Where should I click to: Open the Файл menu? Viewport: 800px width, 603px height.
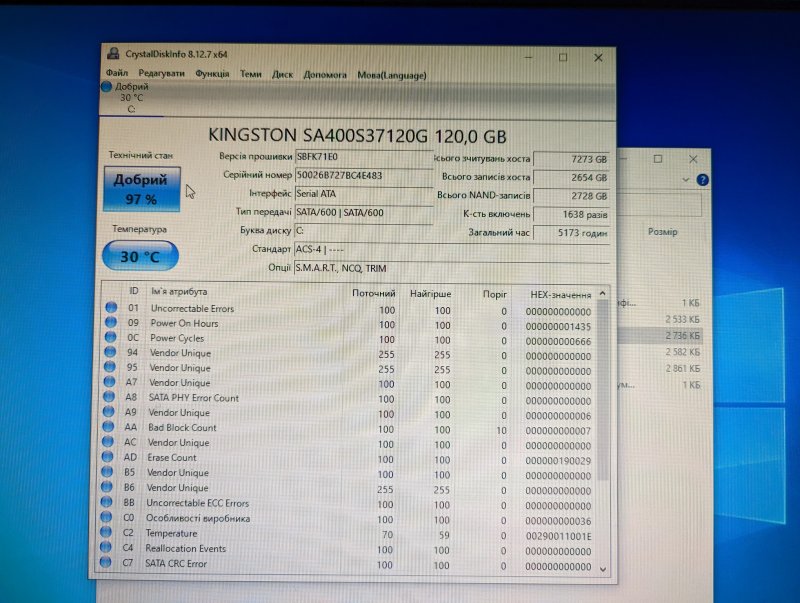coord(116,74)
